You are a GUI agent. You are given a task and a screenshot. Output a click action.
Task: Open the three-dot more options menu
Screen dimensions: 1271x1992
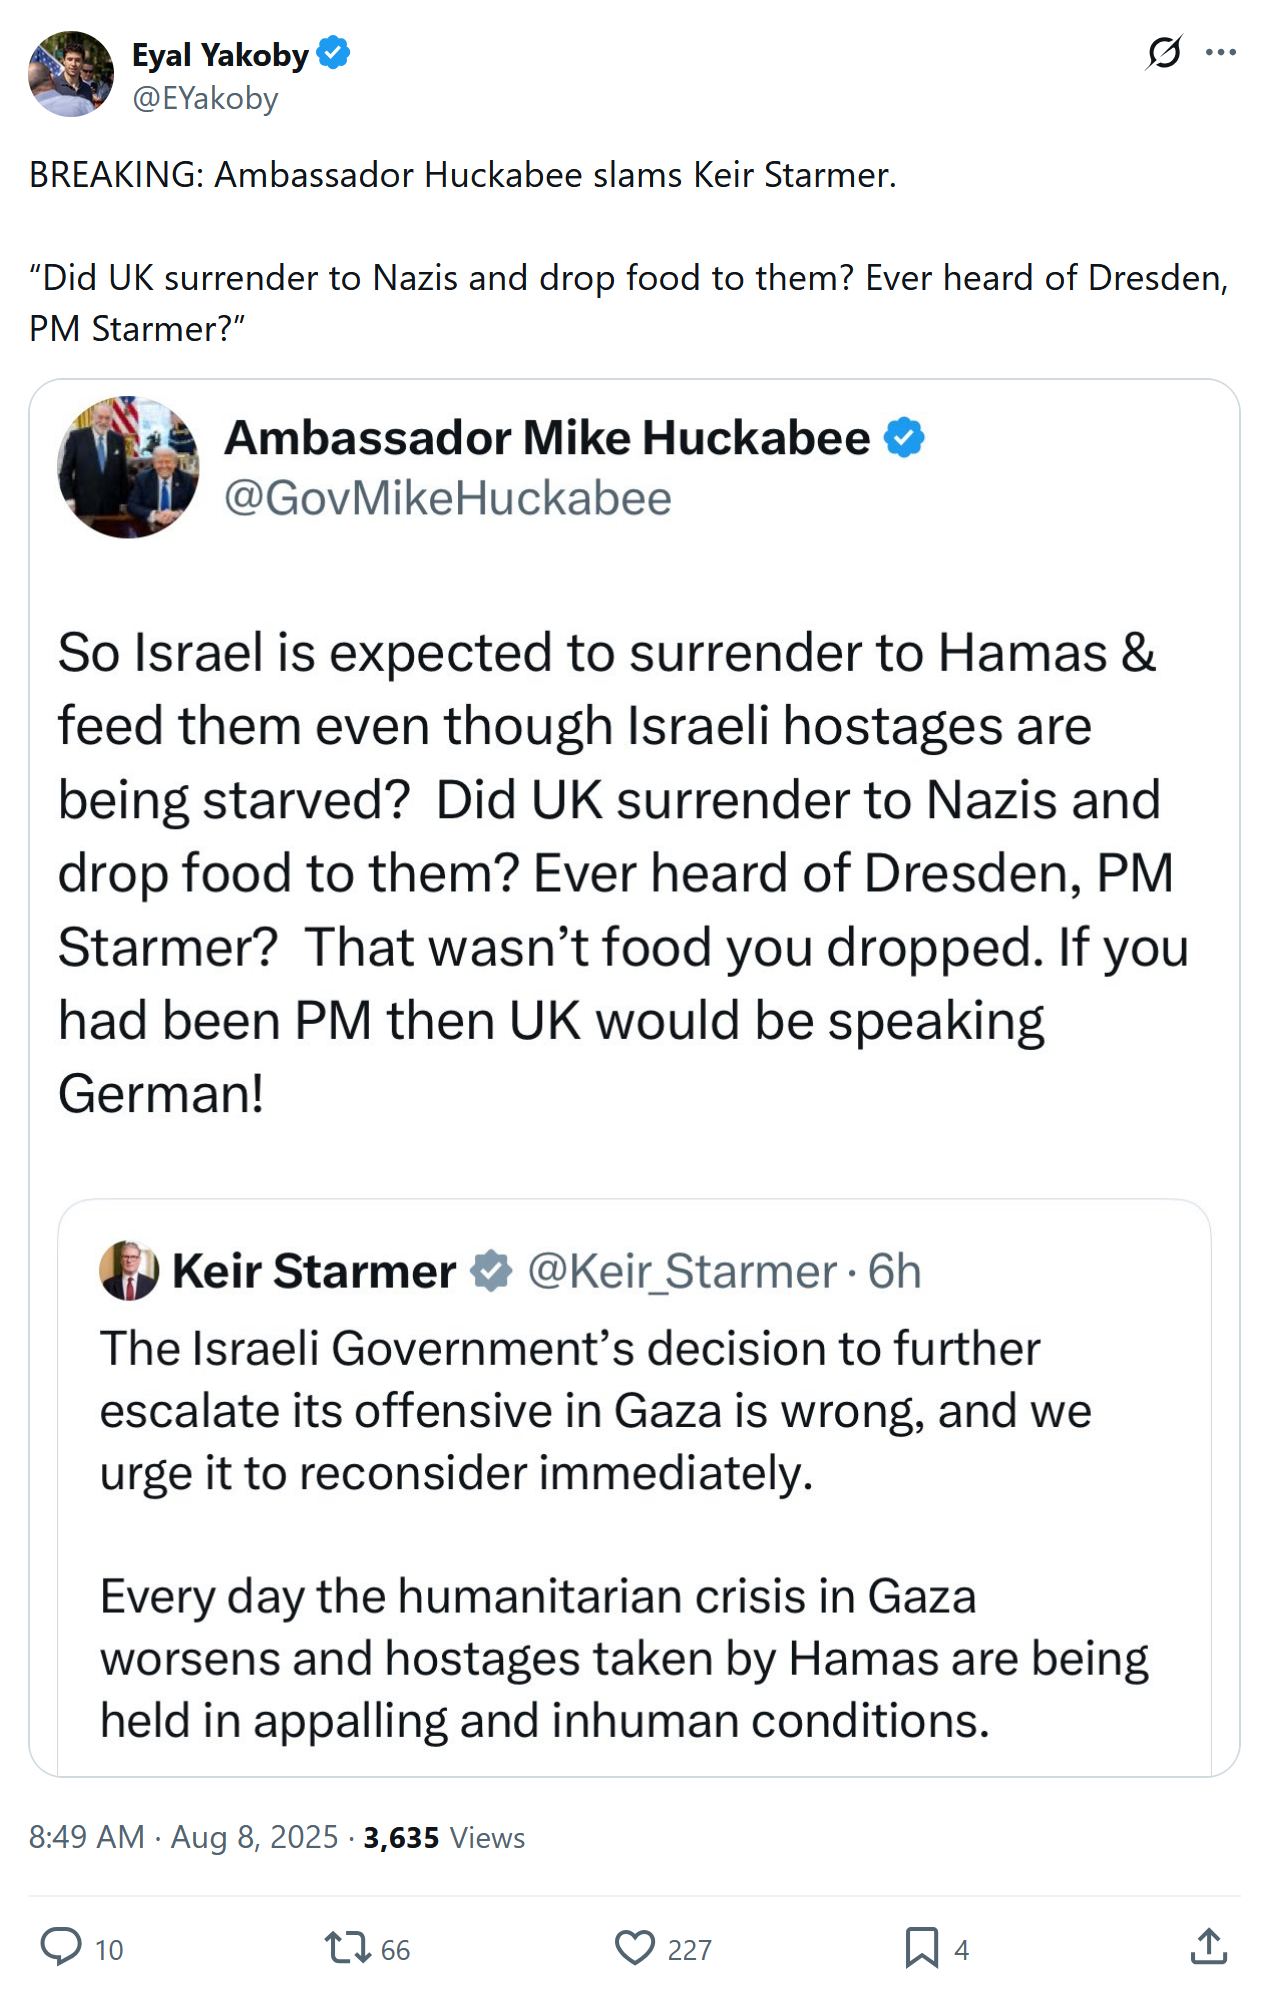pyautogui.click(x=1221, y=52)
